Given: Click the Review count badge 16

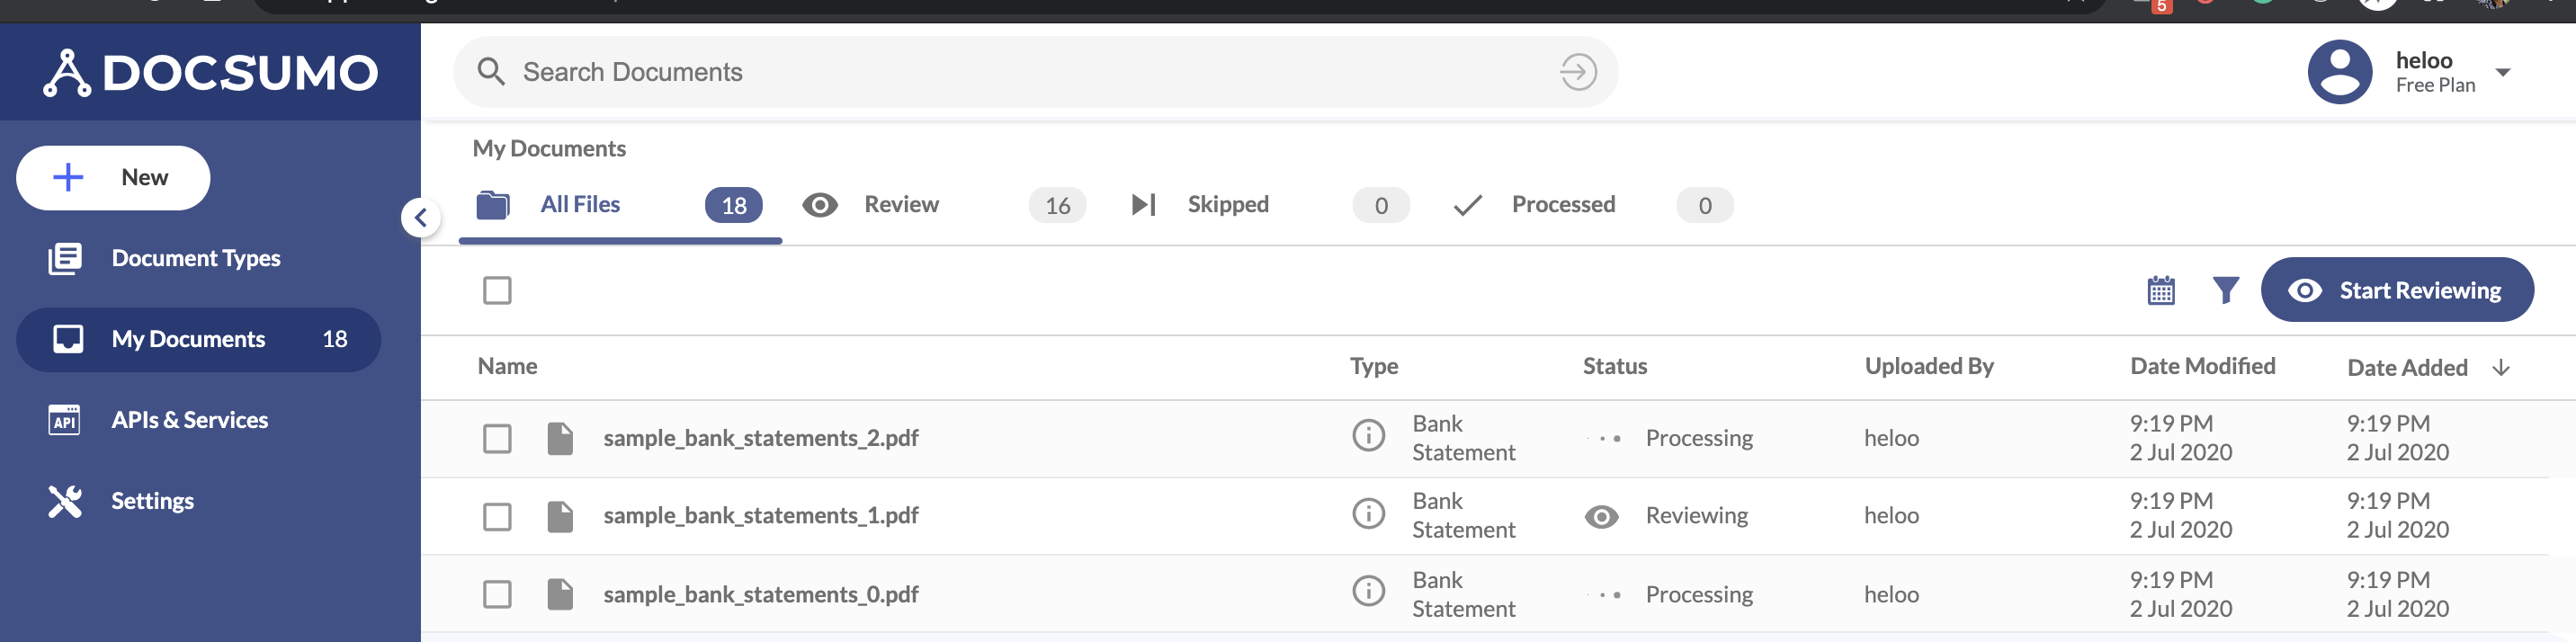Looking at the screenshot, I should pos(1058,205).
